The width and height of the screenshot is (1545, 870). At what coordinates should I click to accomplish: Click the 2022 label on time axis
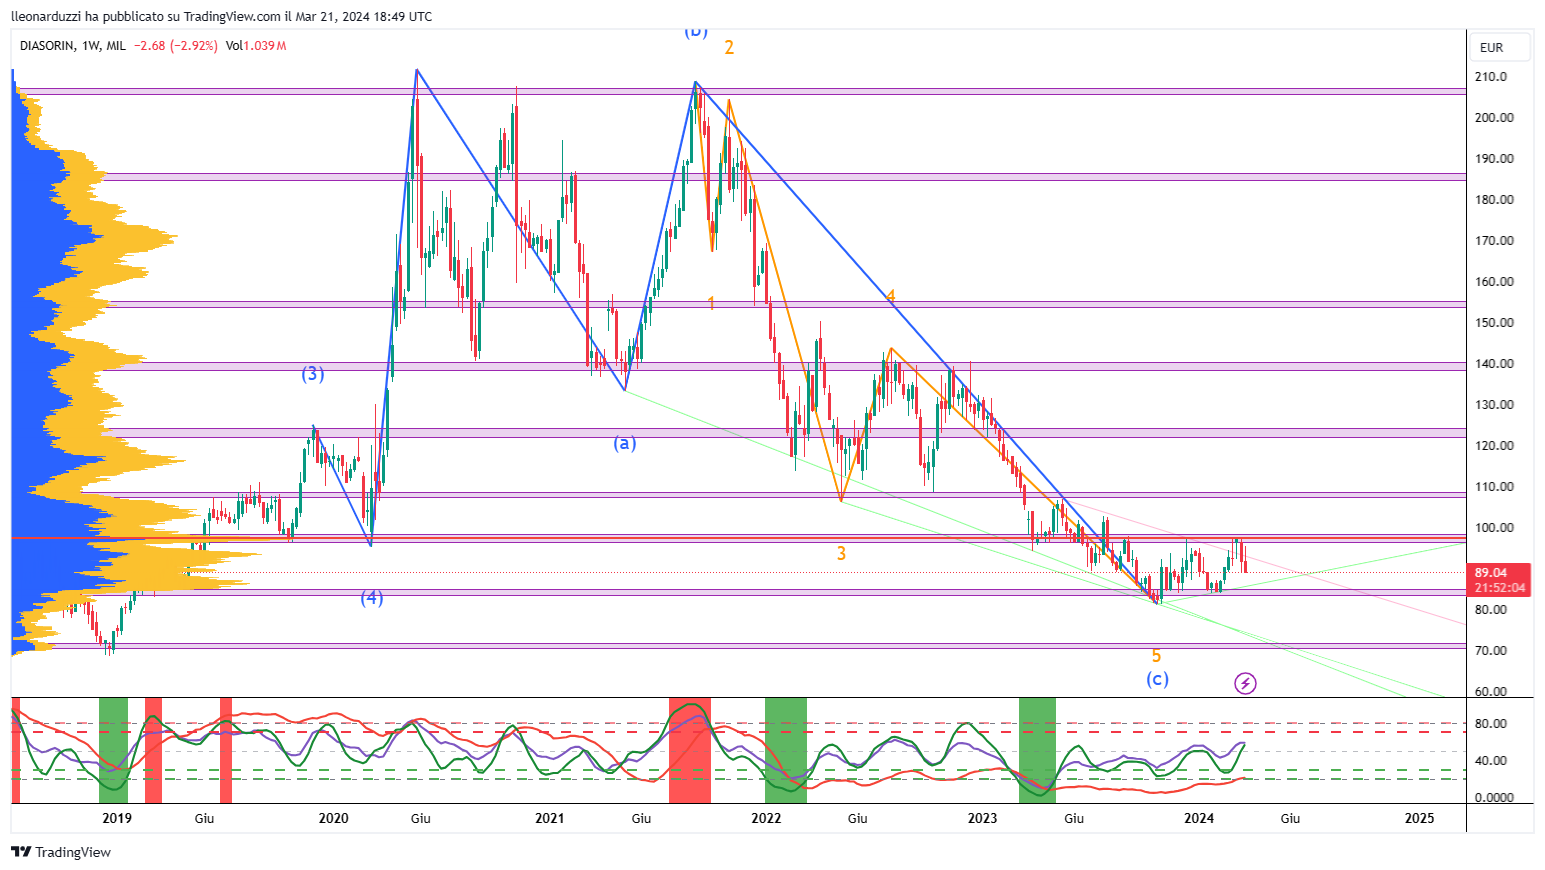tap(766, 818)
